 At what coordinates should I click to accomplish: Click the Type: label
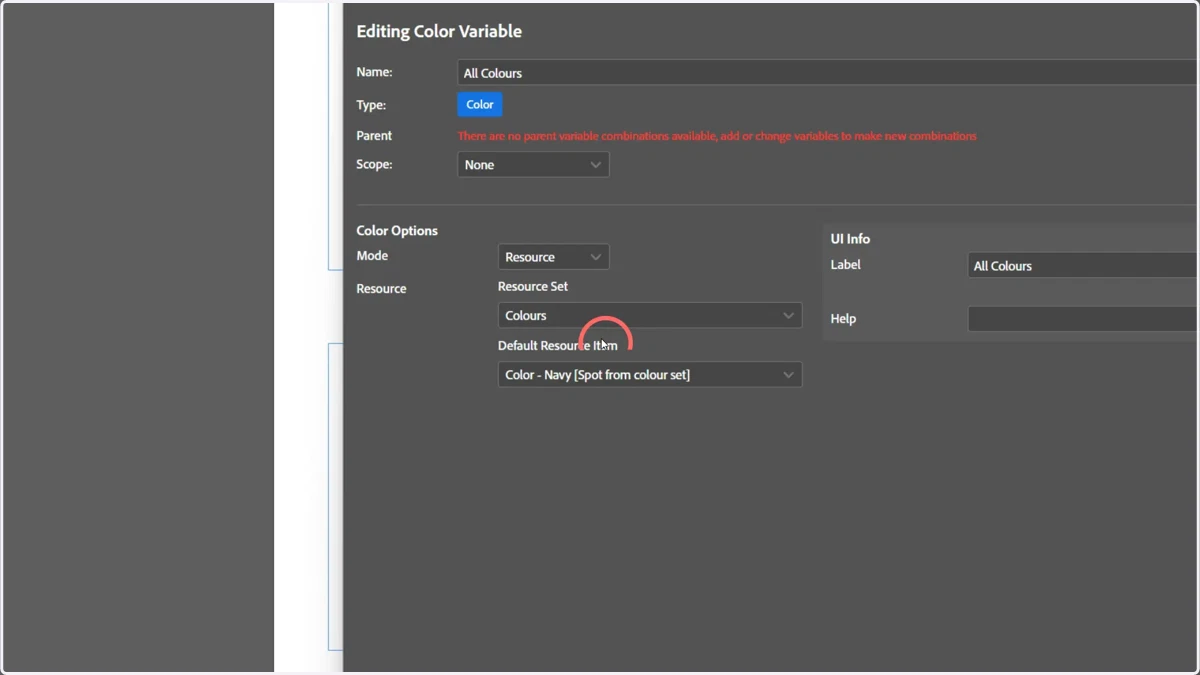371,105
